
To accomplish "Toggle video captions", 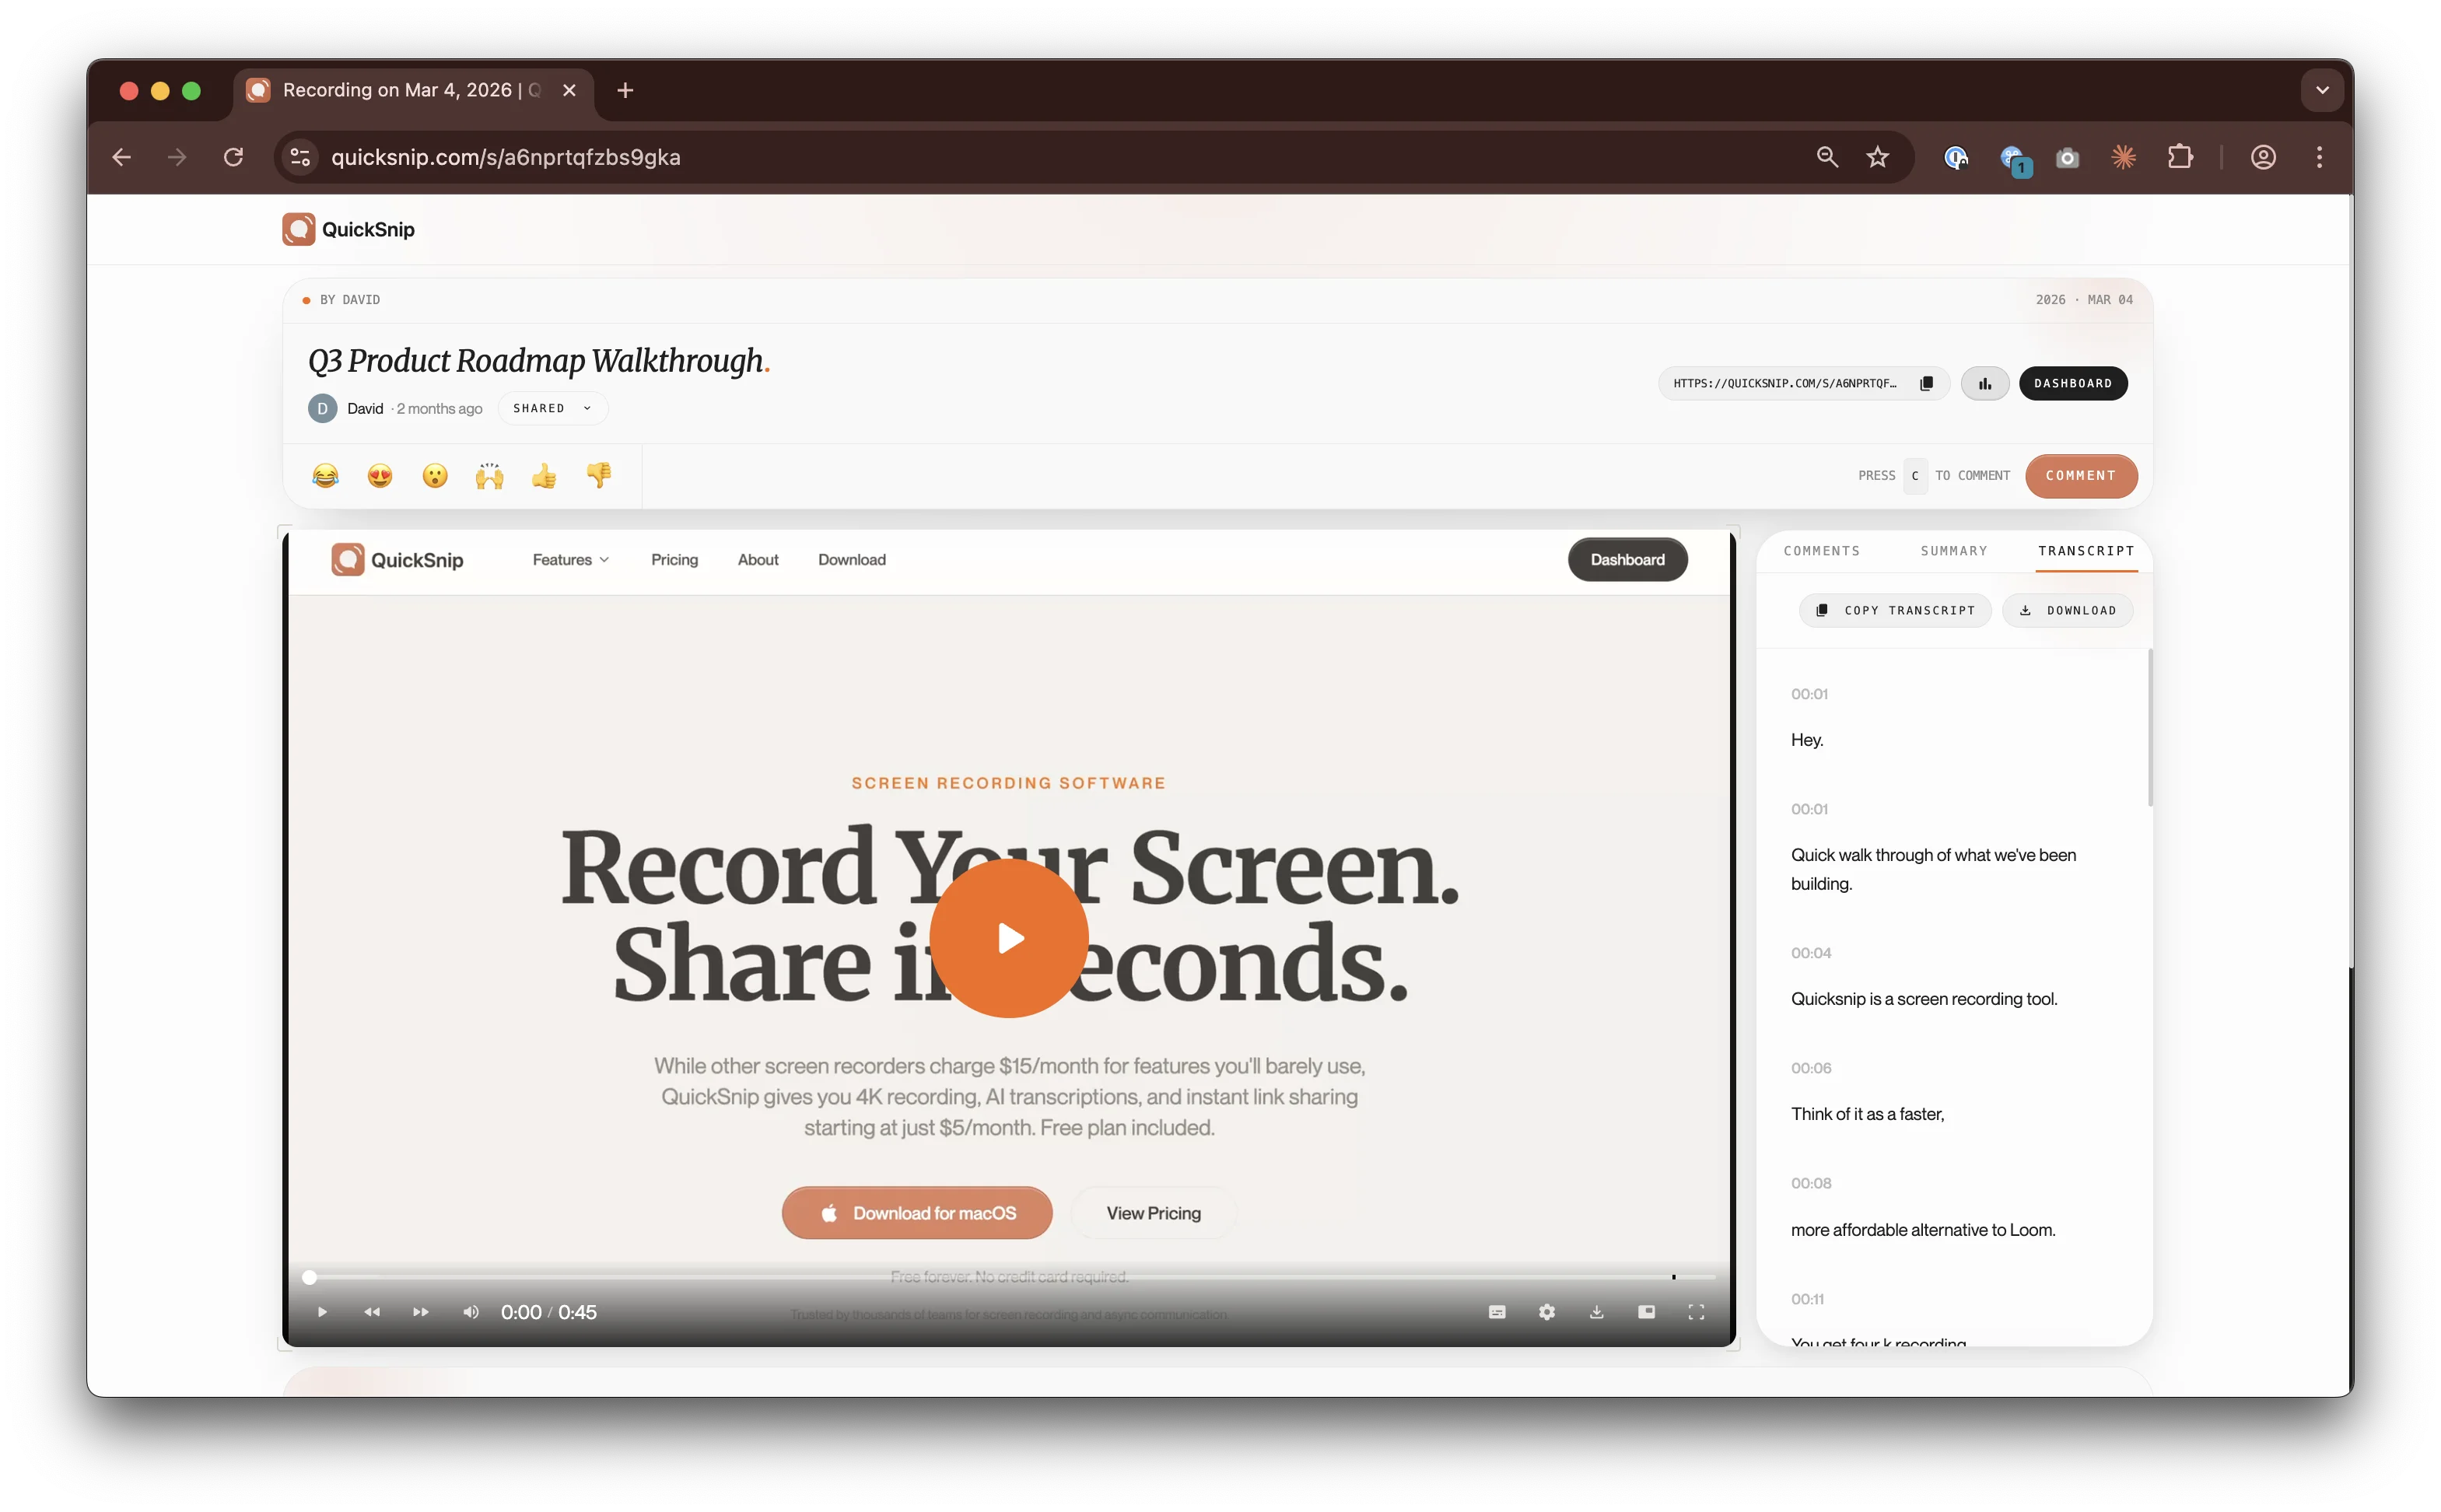I will 1497,1312.
